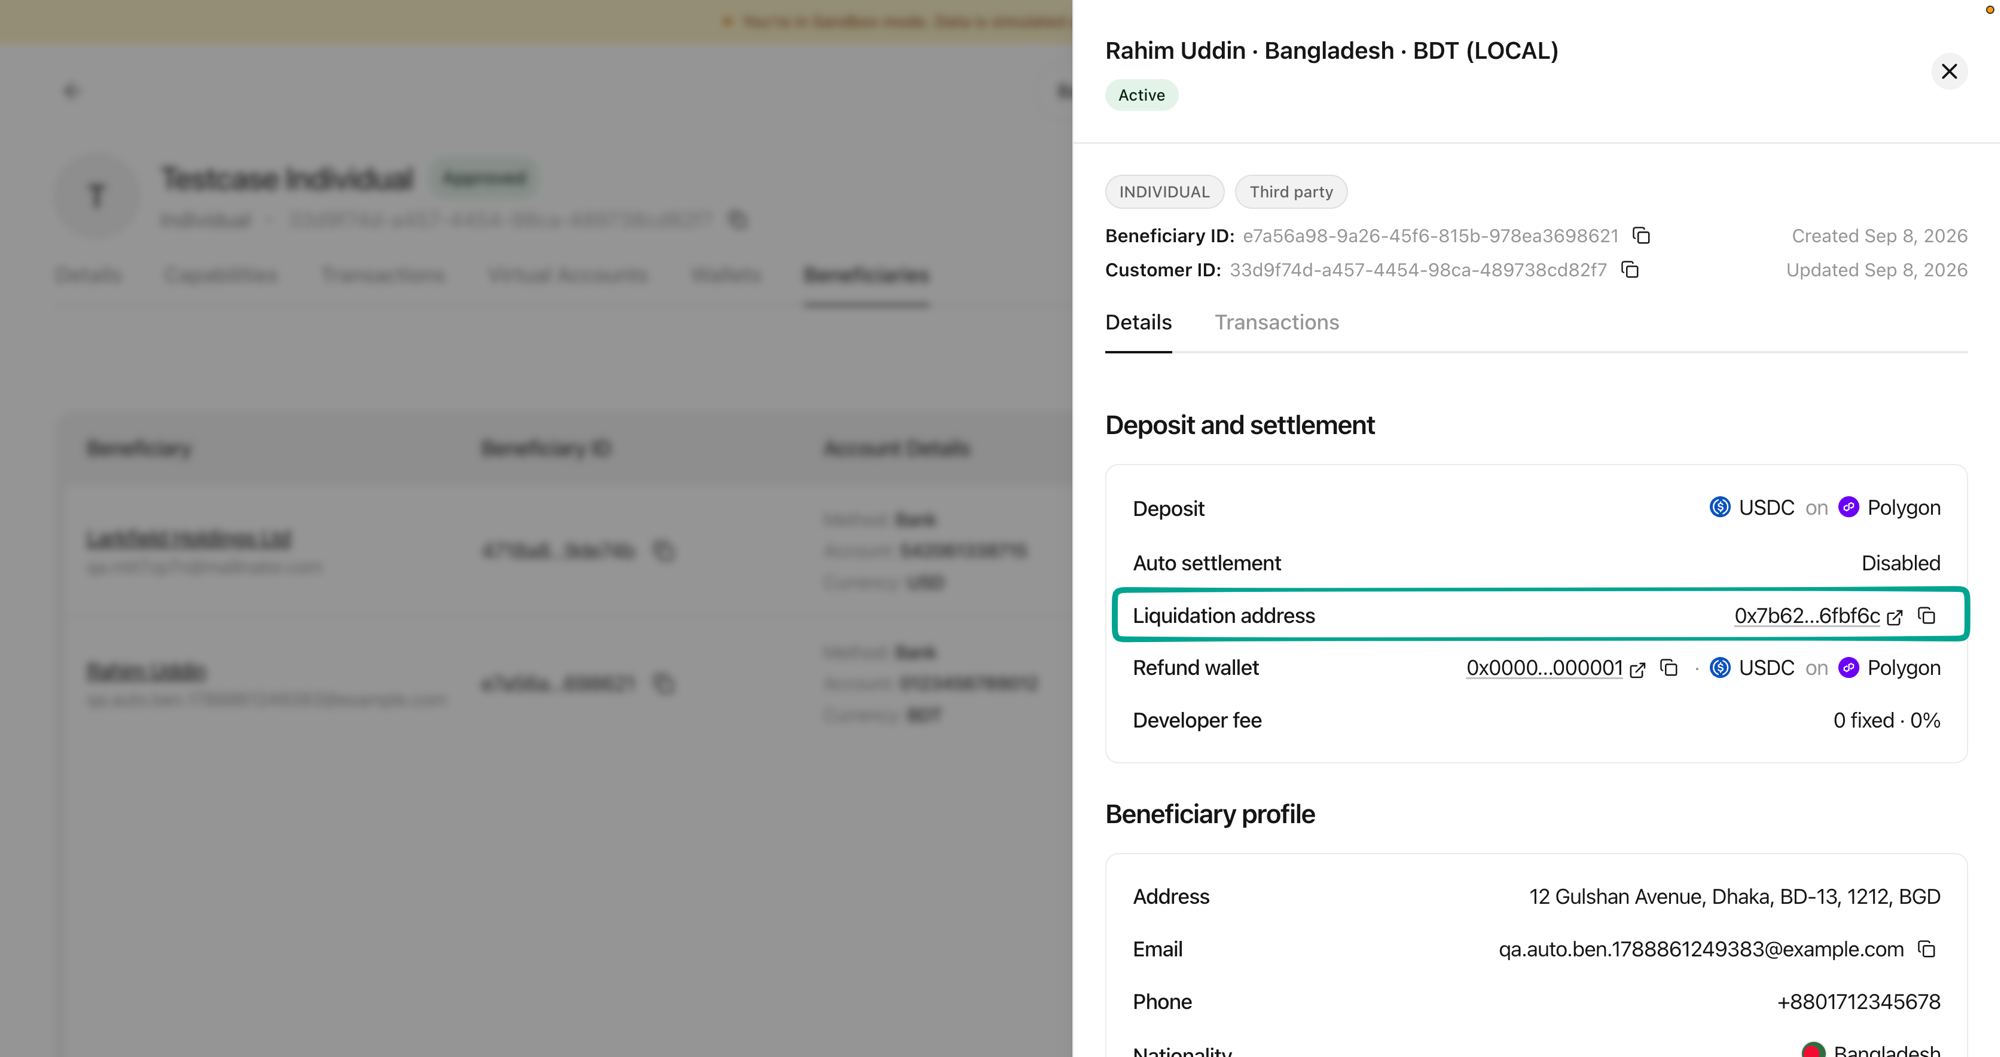Open the Capabilities tab in background page
Viewport: 2000px width, 1057px height.
(x=220, y=275)
